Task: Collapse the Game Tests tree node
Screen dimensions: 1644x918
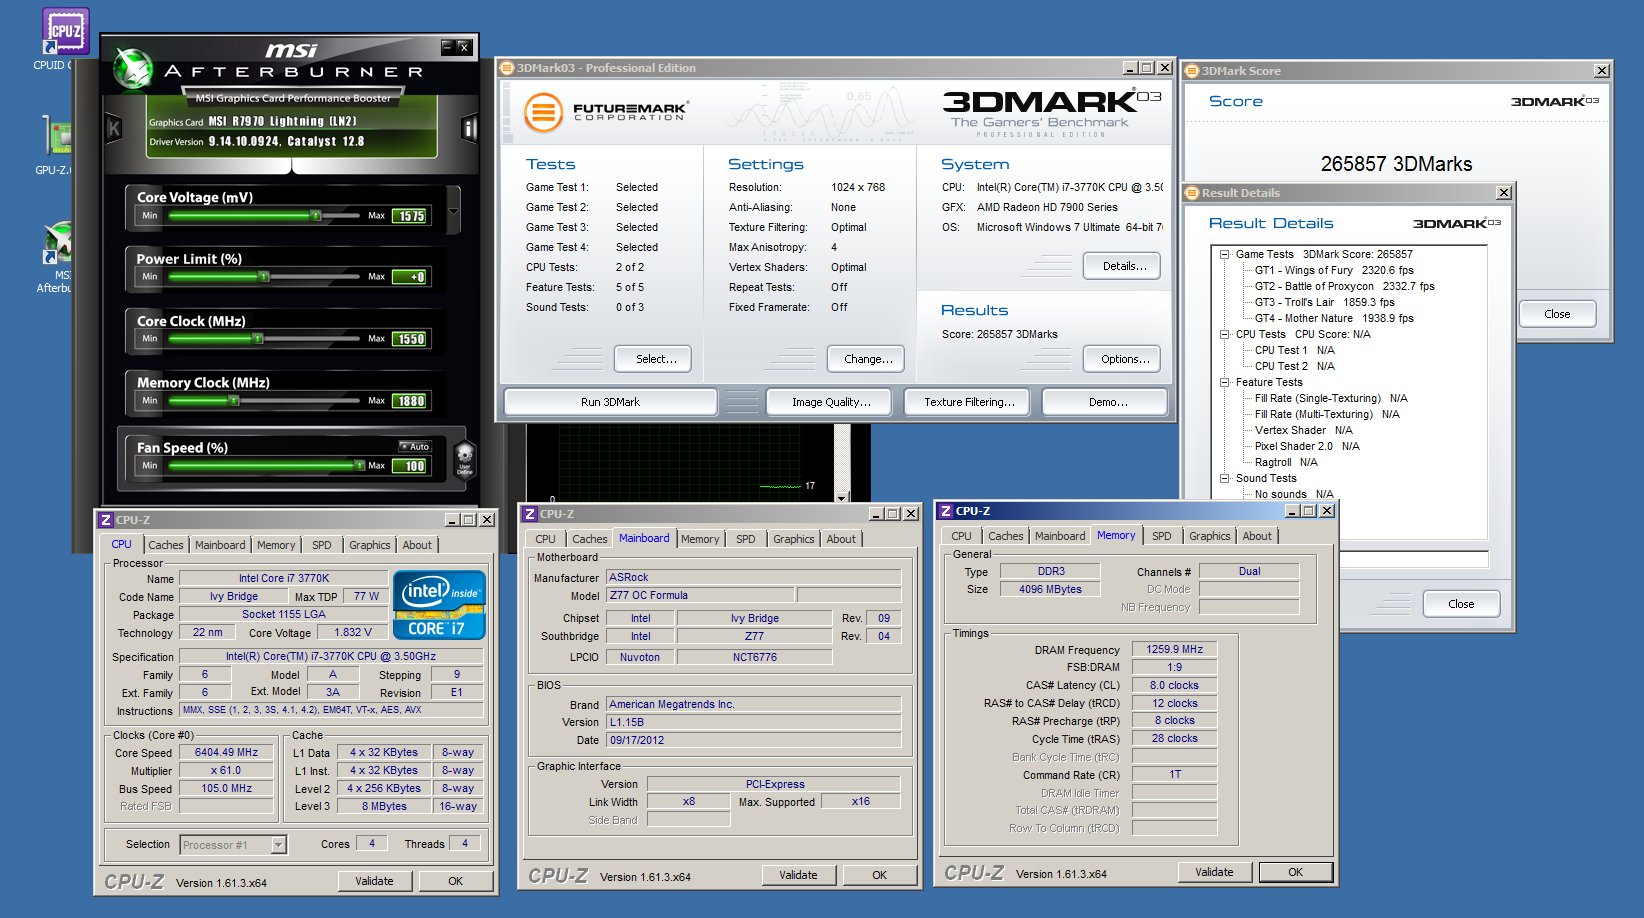Action: [1224, 254]
